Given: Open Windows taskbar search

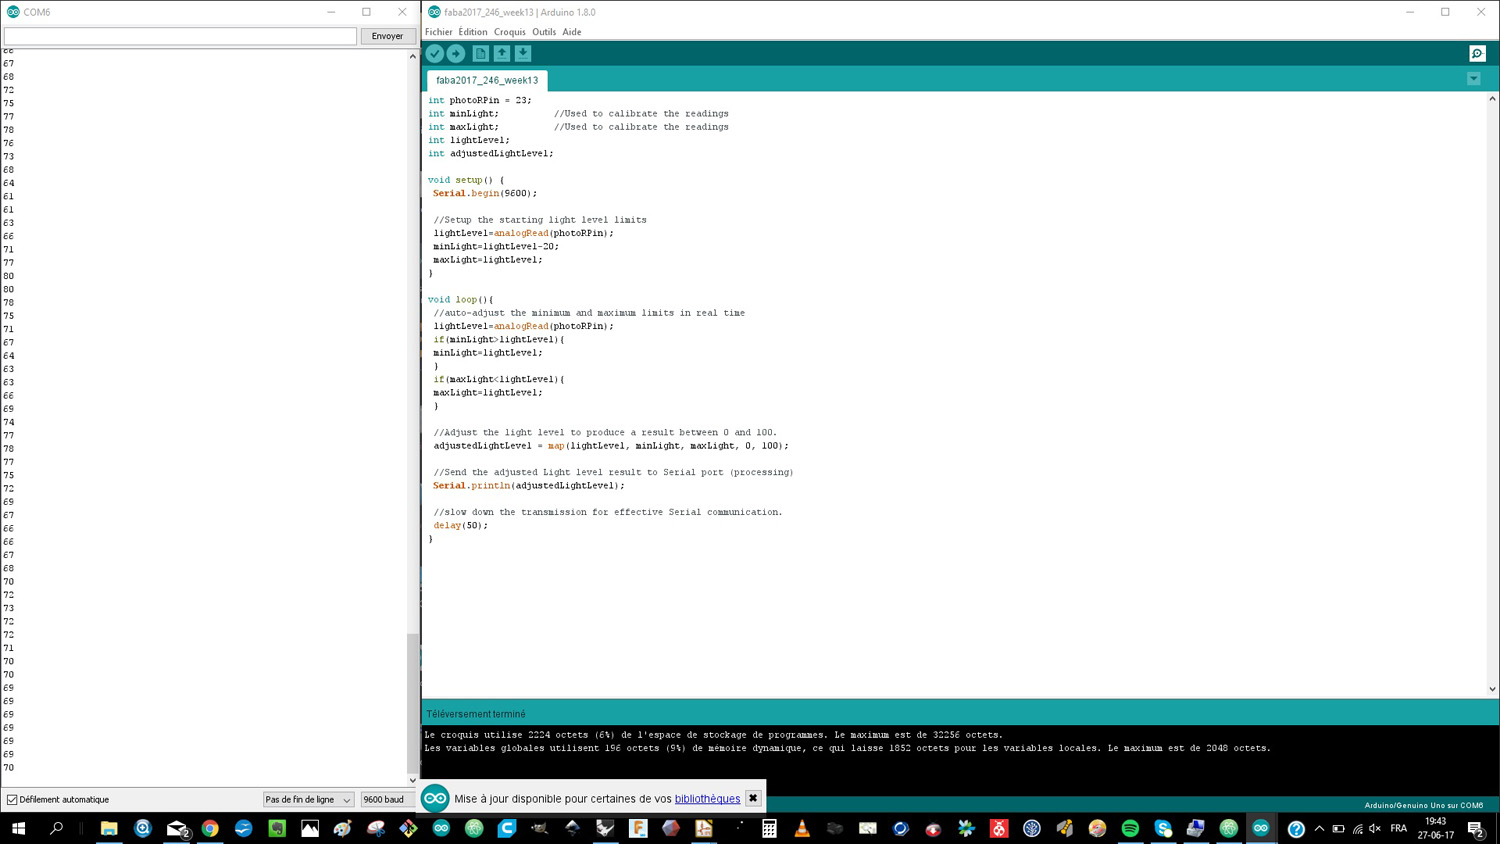Looking at the screenshot, I should [x=56, y=828].
